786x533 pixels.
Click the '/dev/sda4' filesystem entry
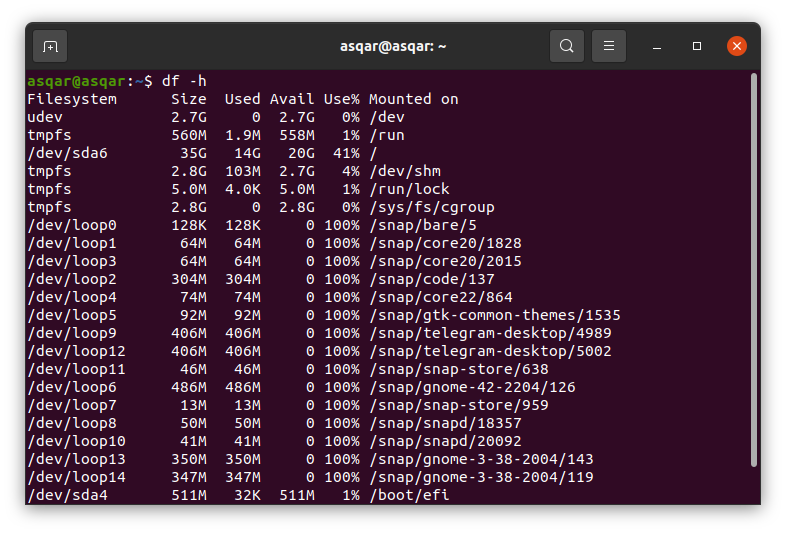click(x=67, y=496)
